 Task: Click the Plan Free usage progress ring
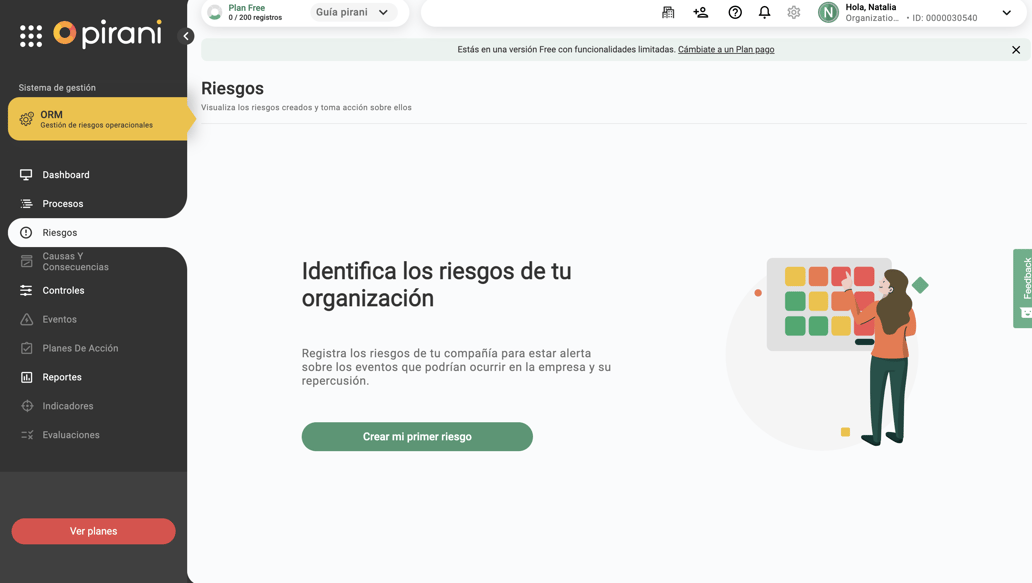pos(214,13)
